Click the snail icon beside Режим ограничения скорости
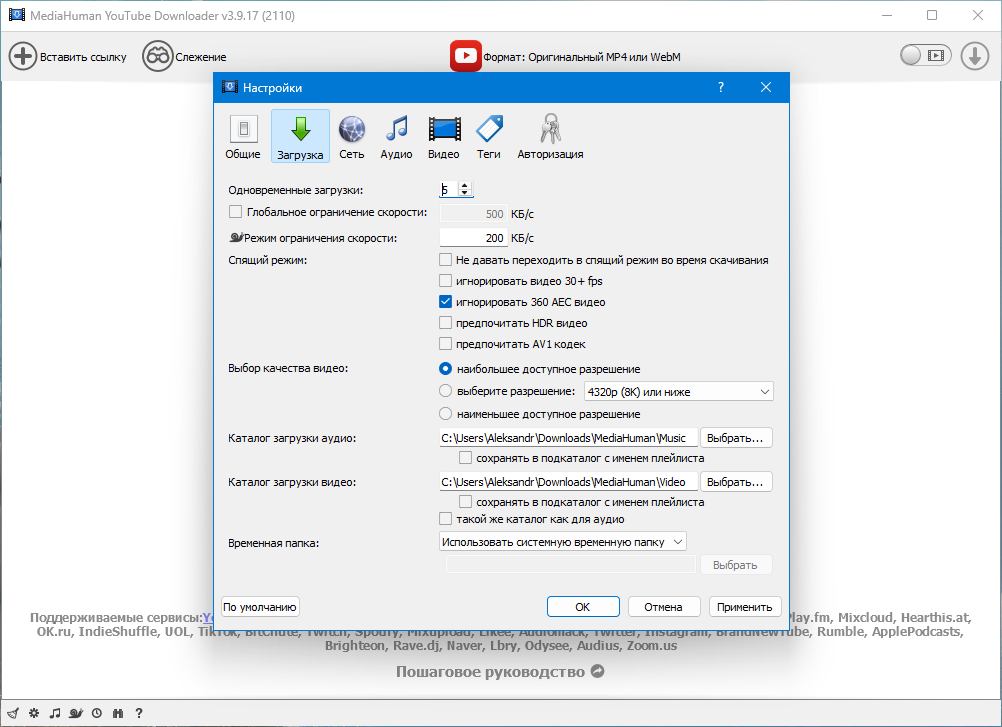The image size is (1002, 727). click(236, 238)
